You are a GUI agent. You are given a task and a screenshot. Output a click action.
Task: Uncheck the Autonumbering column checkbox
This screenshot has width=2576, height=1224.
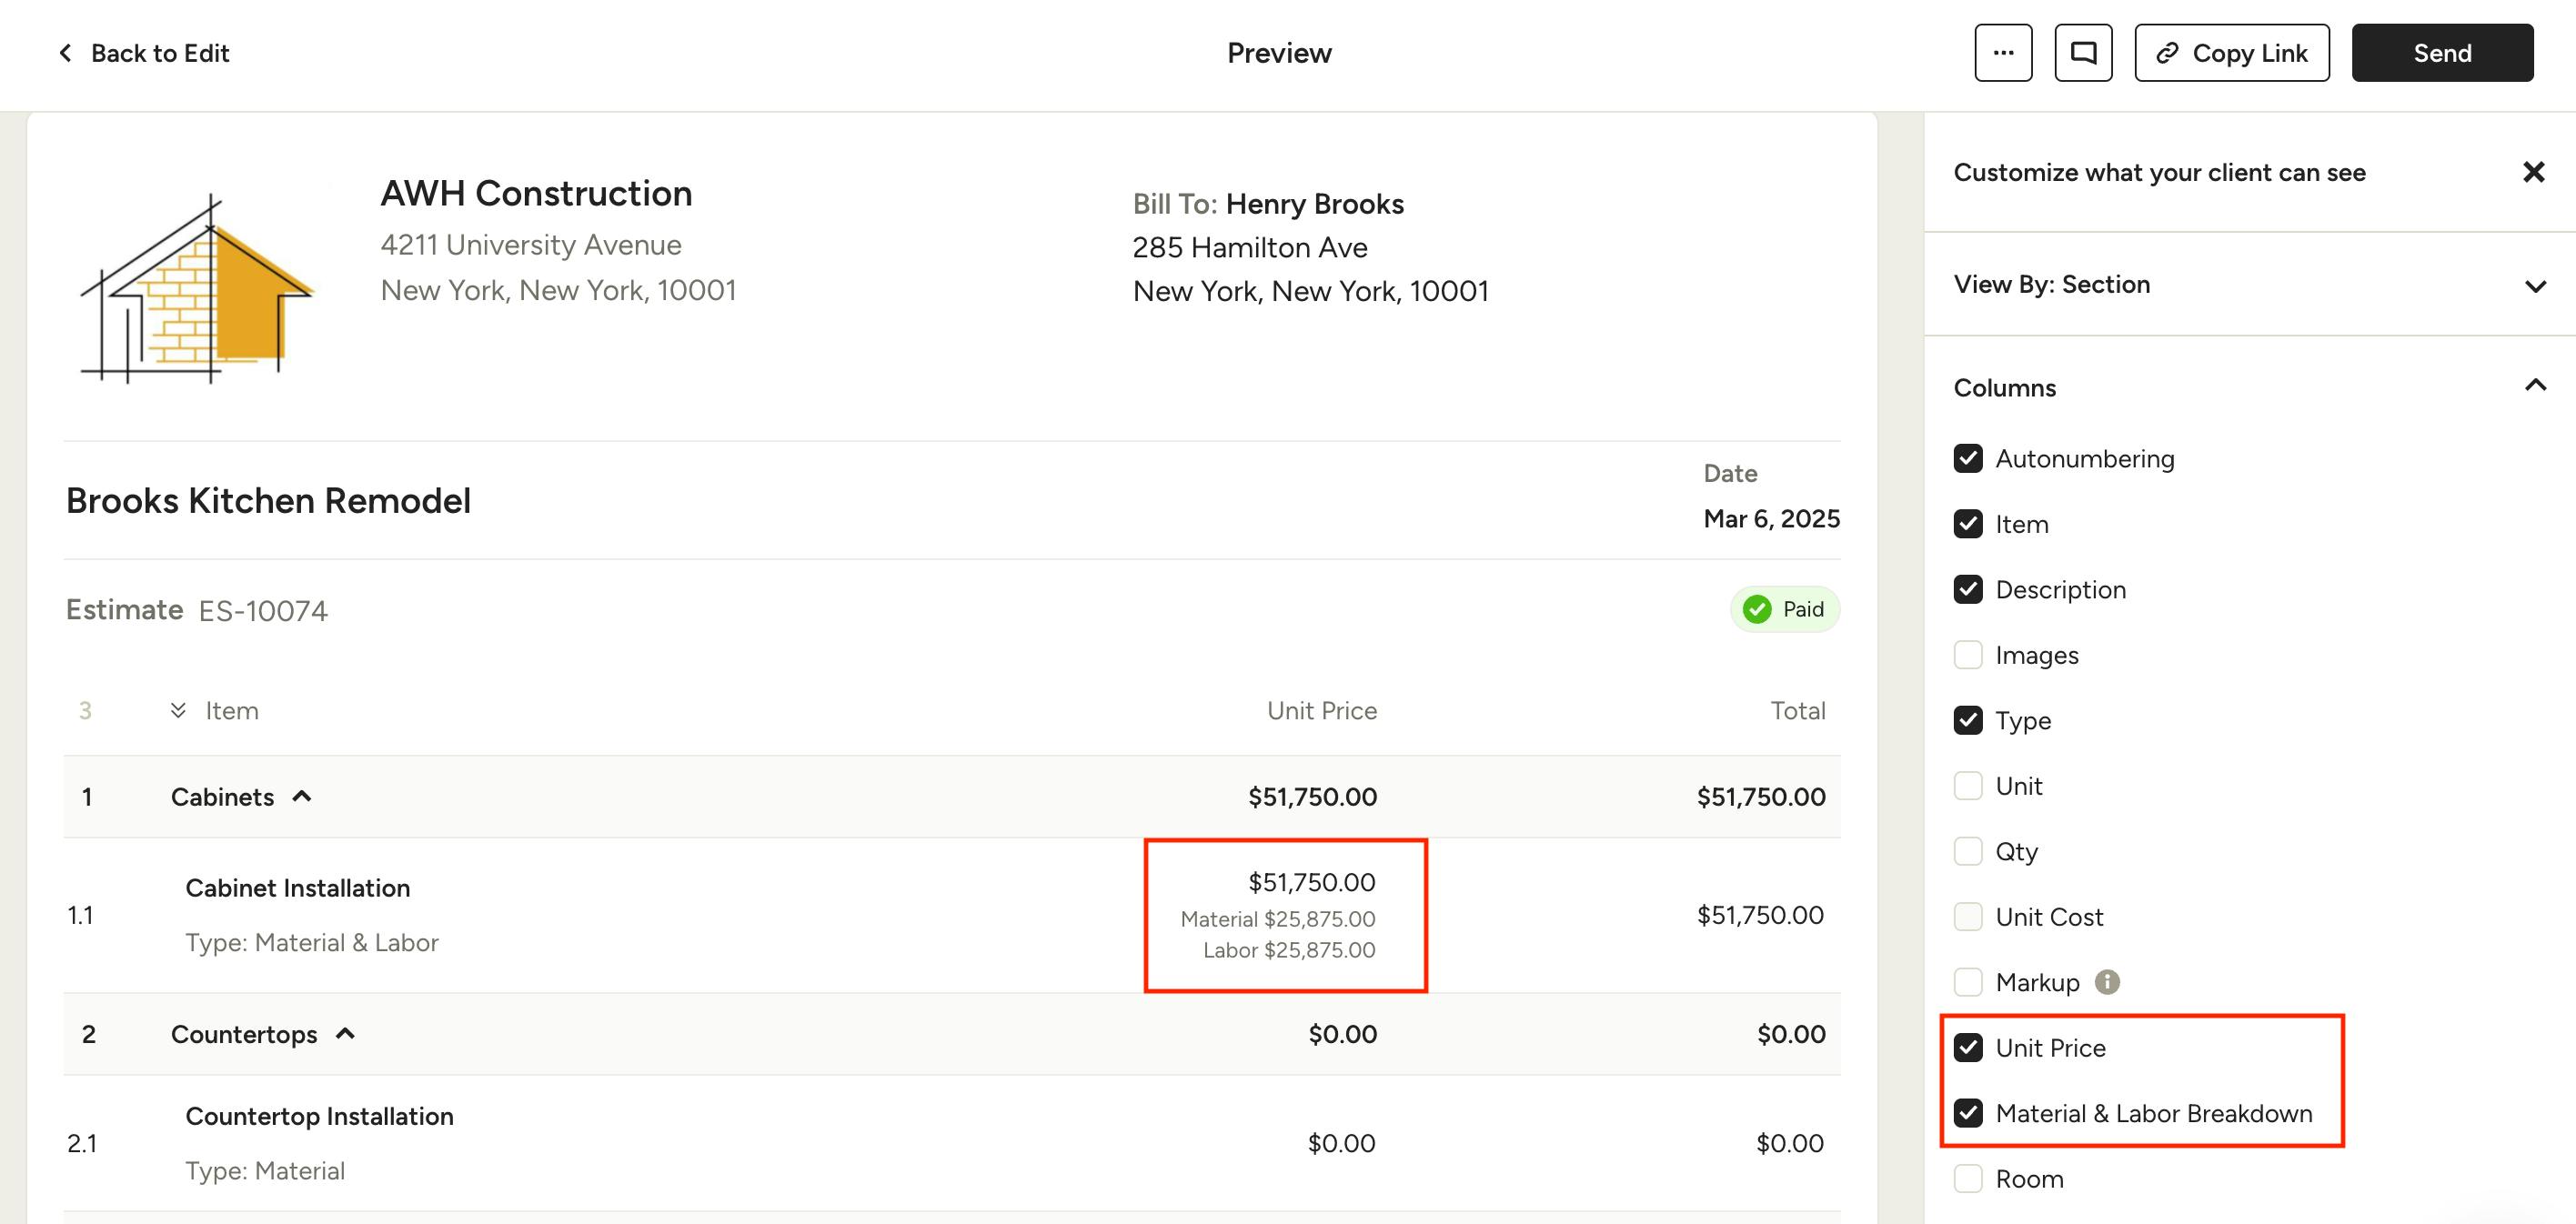point(1968,458)
